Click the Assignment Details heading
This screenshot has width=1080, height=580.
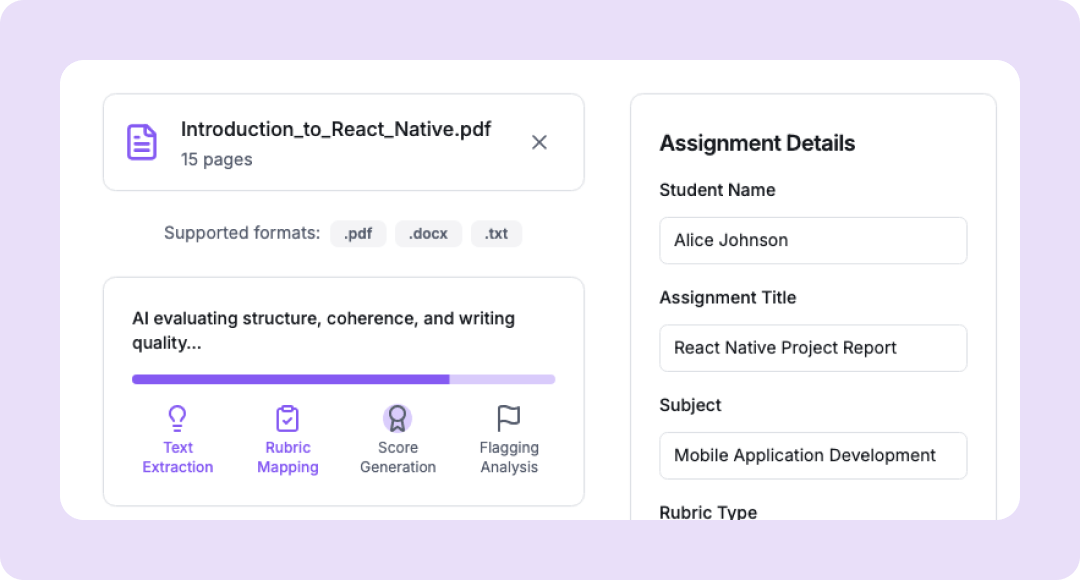coord(757,143)
